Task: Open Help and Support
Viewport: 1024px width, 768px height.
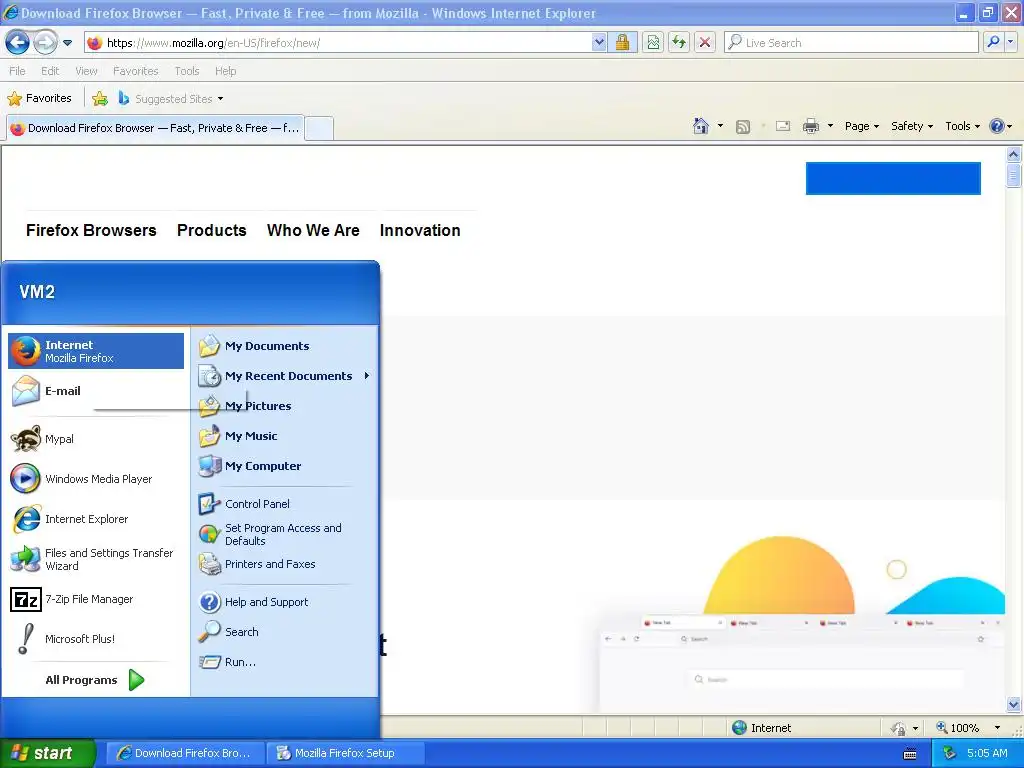Action: [285, 602]
